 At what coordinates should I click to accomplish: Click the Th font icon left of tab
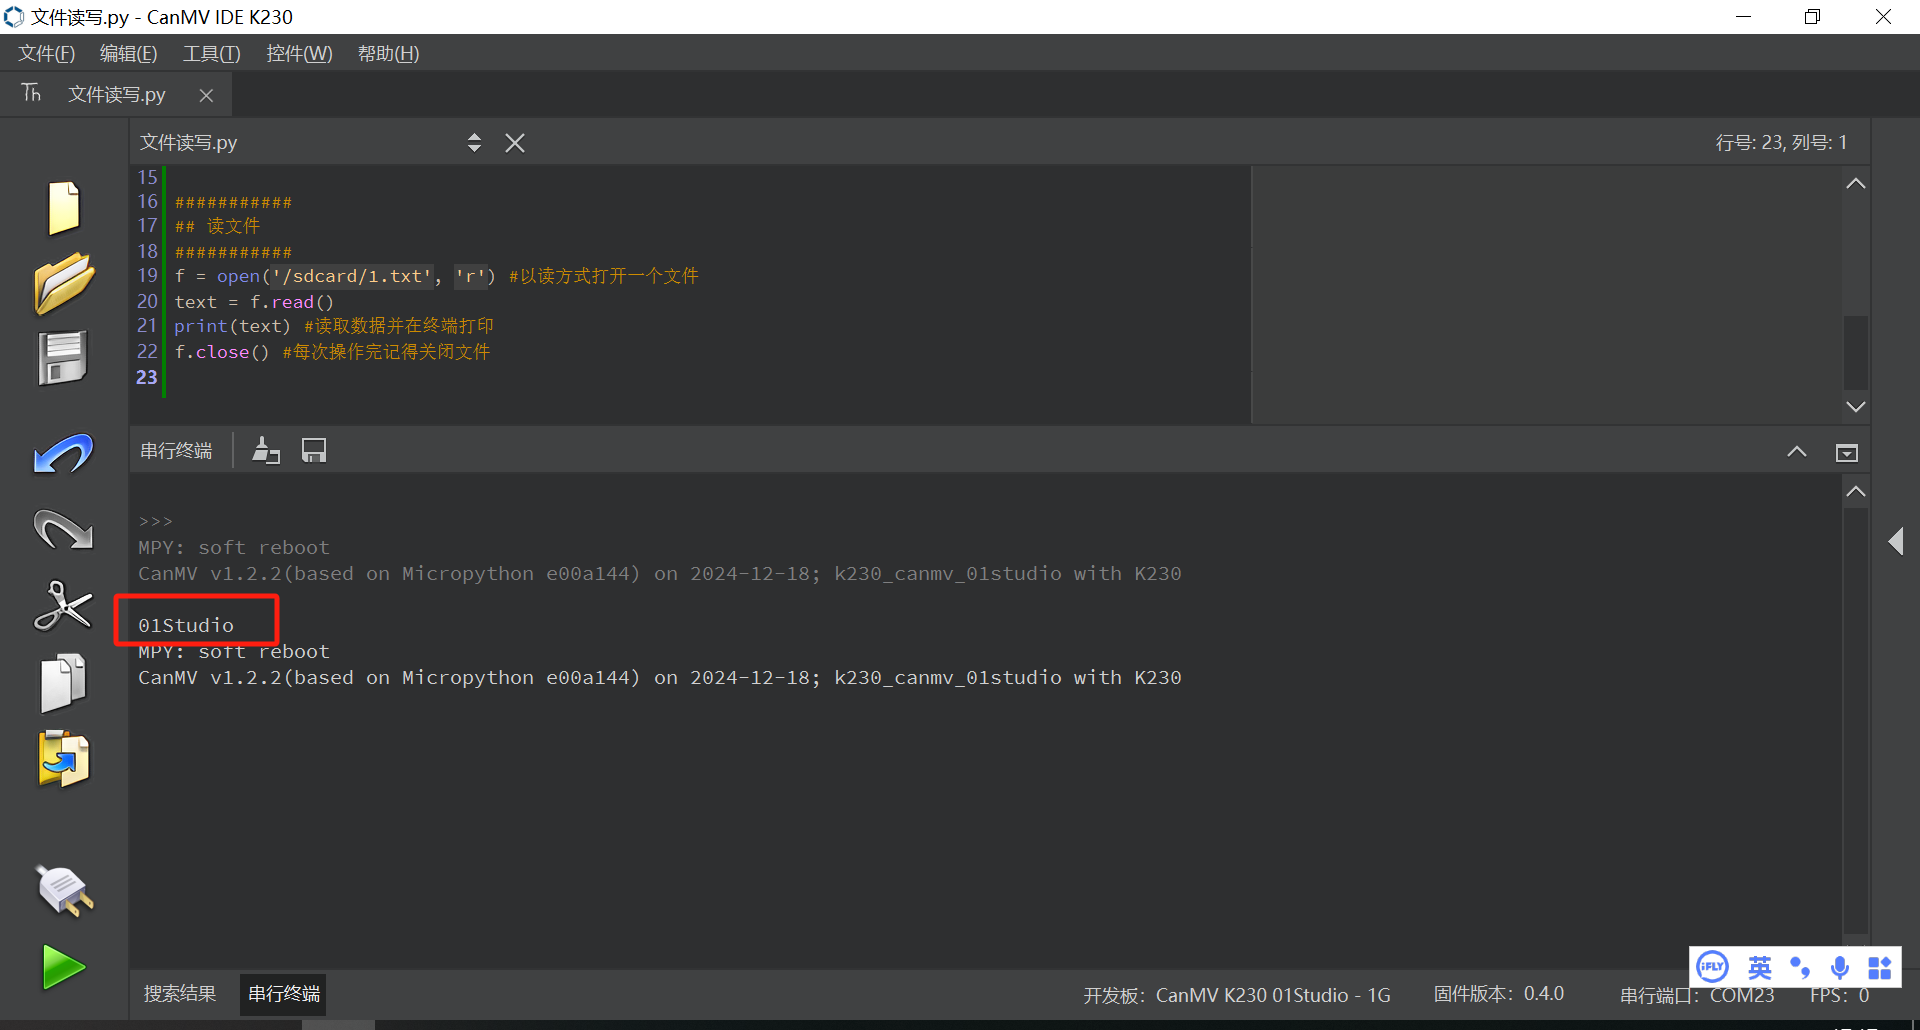(x=32, y=93)
